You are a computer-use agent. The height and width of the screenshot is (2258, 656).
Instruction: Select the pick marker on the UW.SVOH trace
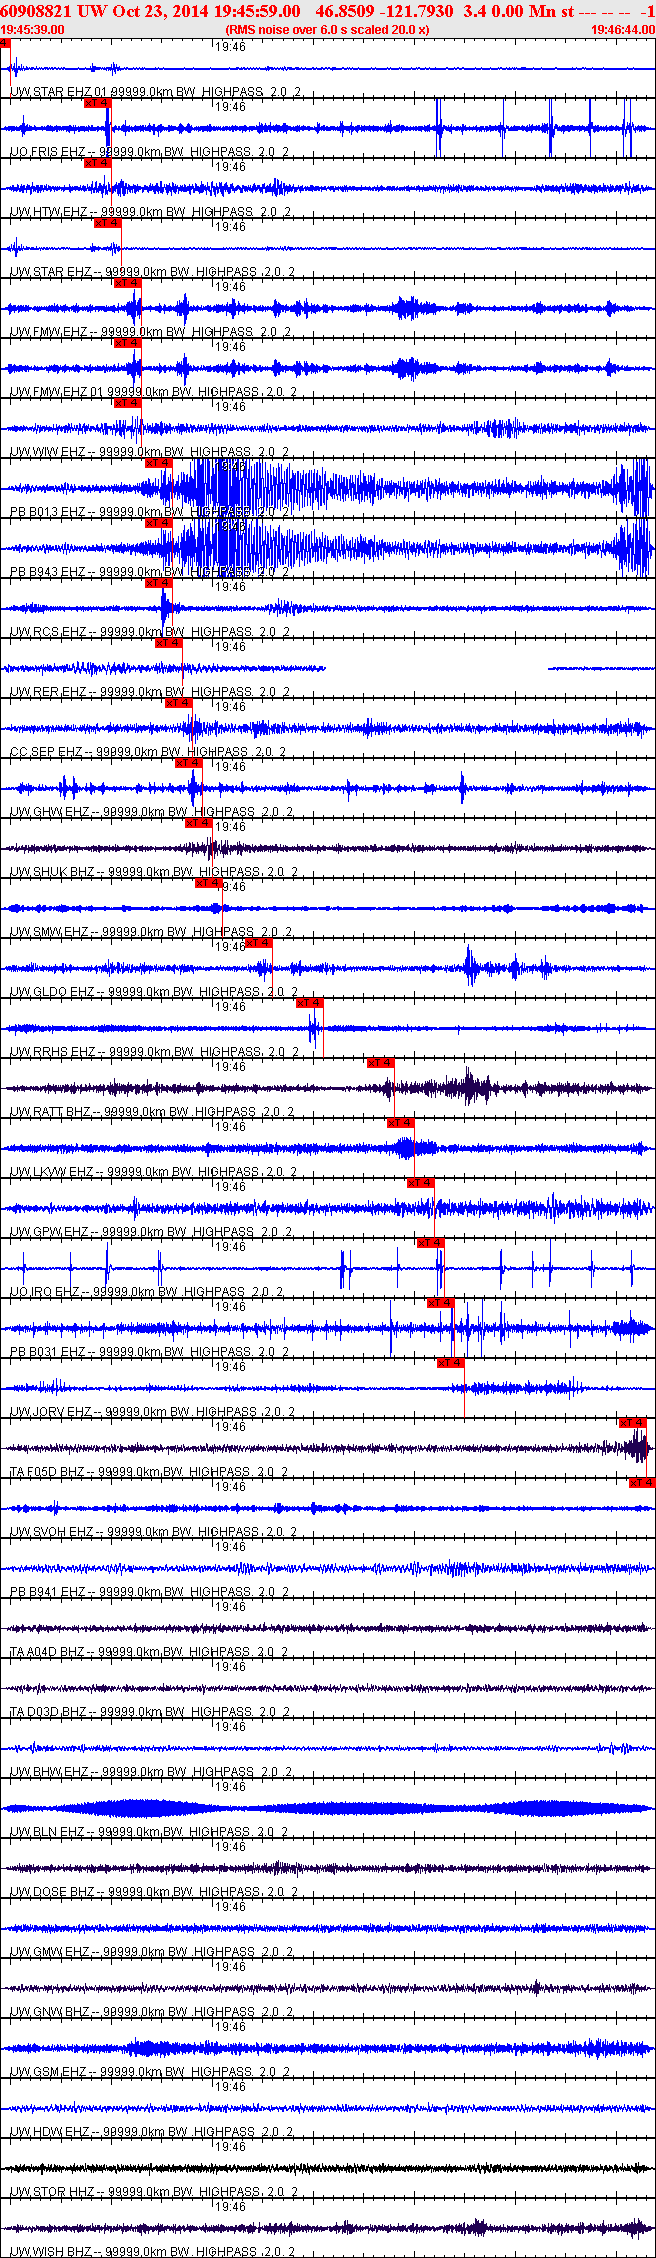click(x=641, y=1483)
